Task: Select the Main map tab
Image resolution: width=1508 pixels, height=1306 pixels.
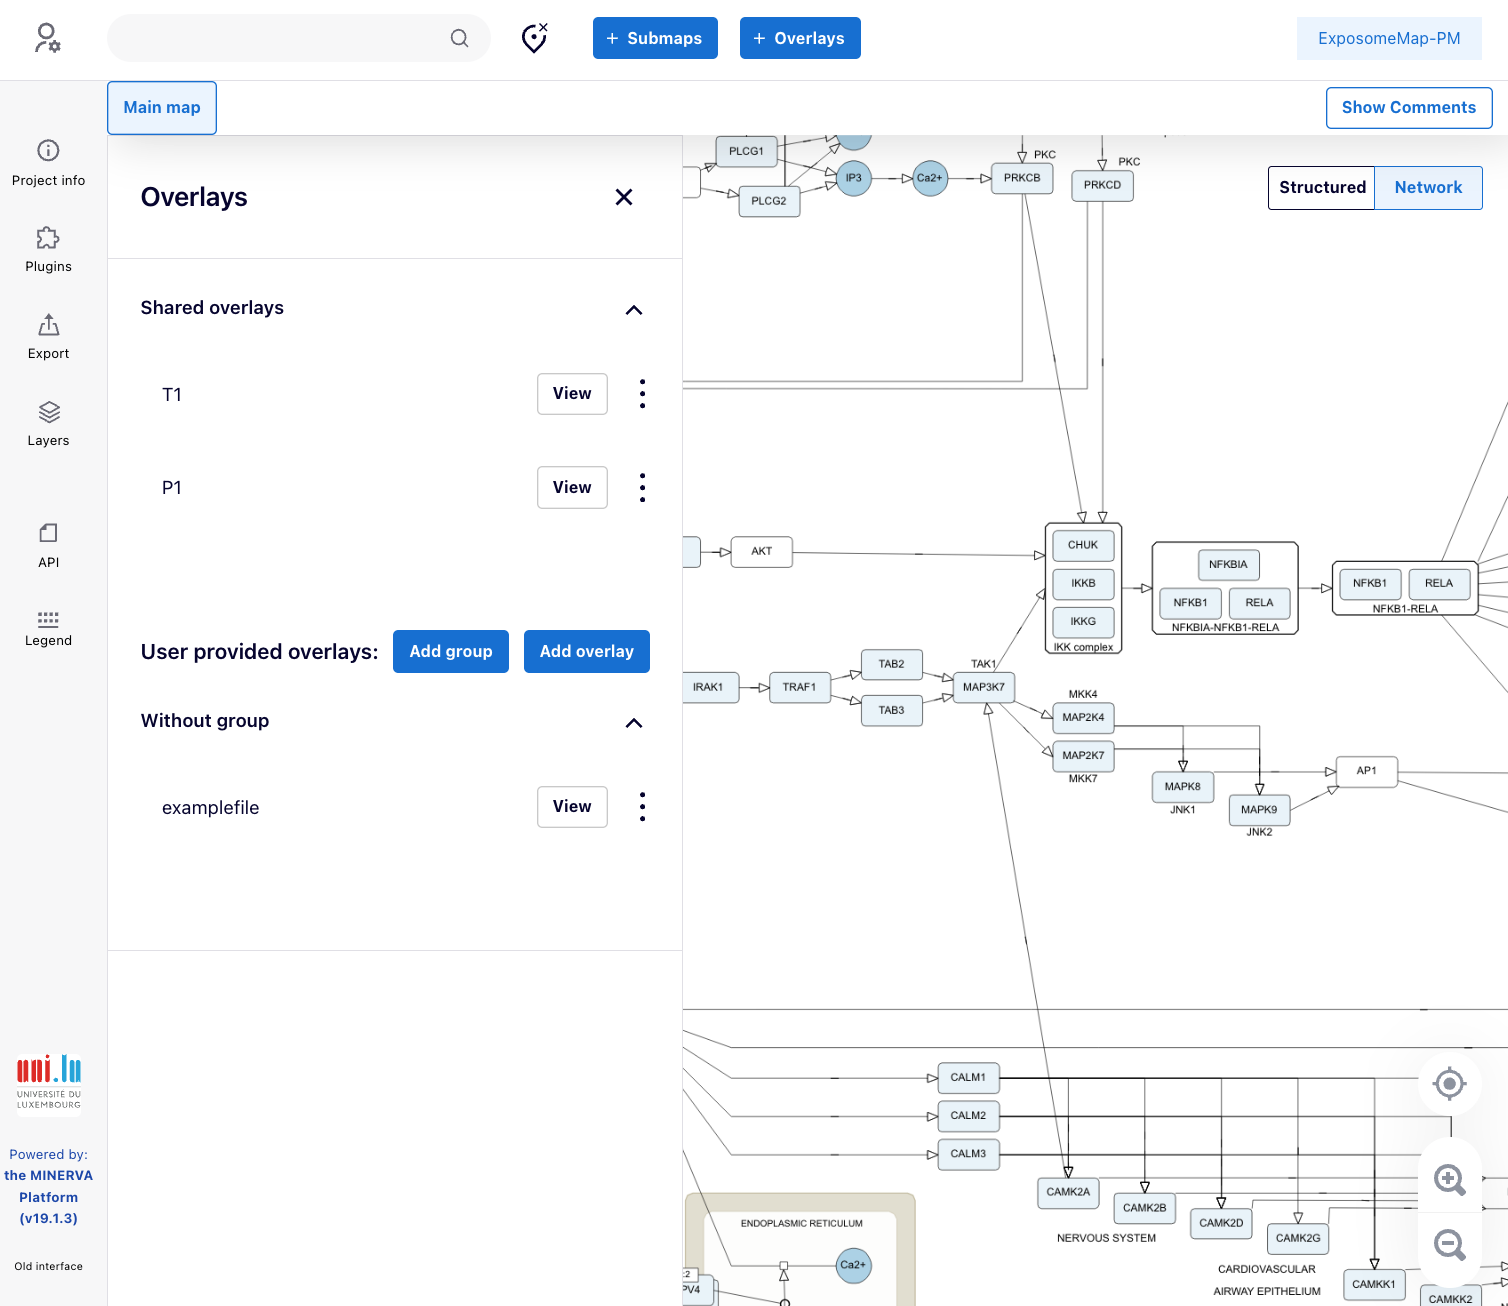Action: coord(162,108)
